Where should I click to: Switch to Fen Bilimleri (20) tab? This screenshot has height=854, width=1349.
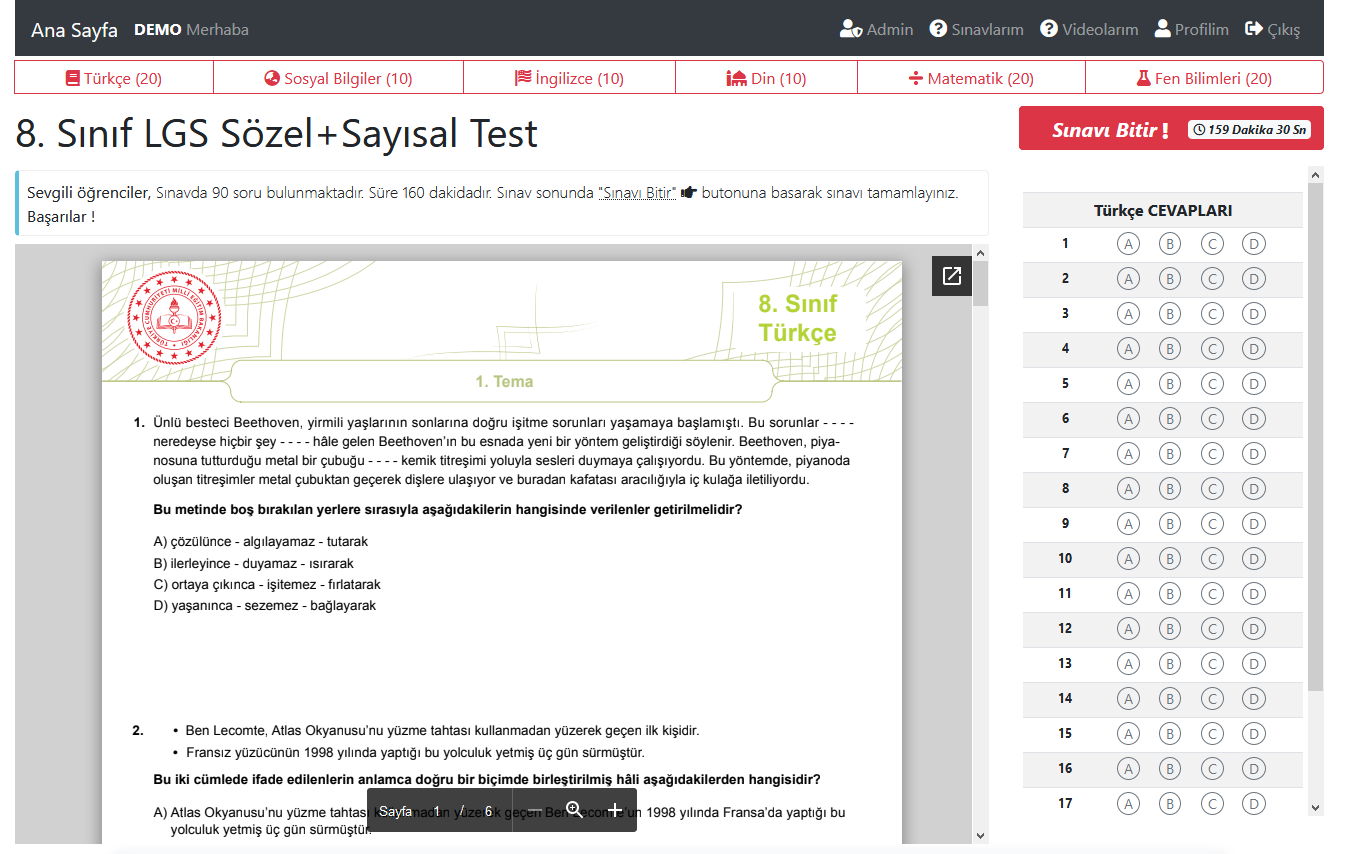click(x=1204, y=78)
